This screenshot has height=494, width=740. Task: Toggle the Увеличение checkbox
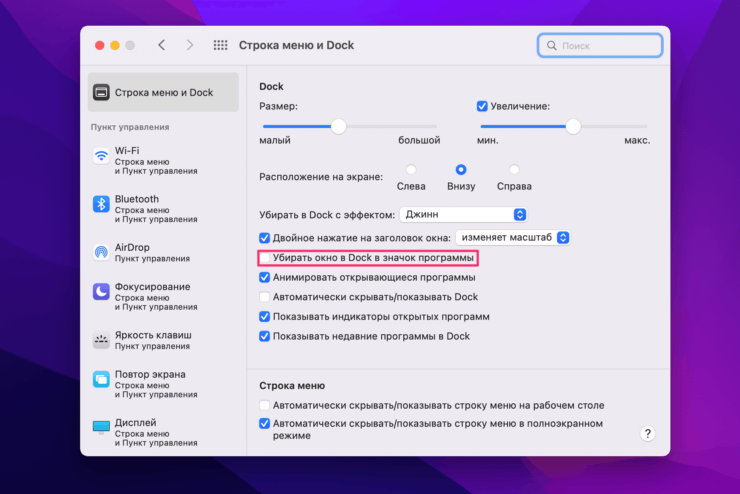point(482,107)
